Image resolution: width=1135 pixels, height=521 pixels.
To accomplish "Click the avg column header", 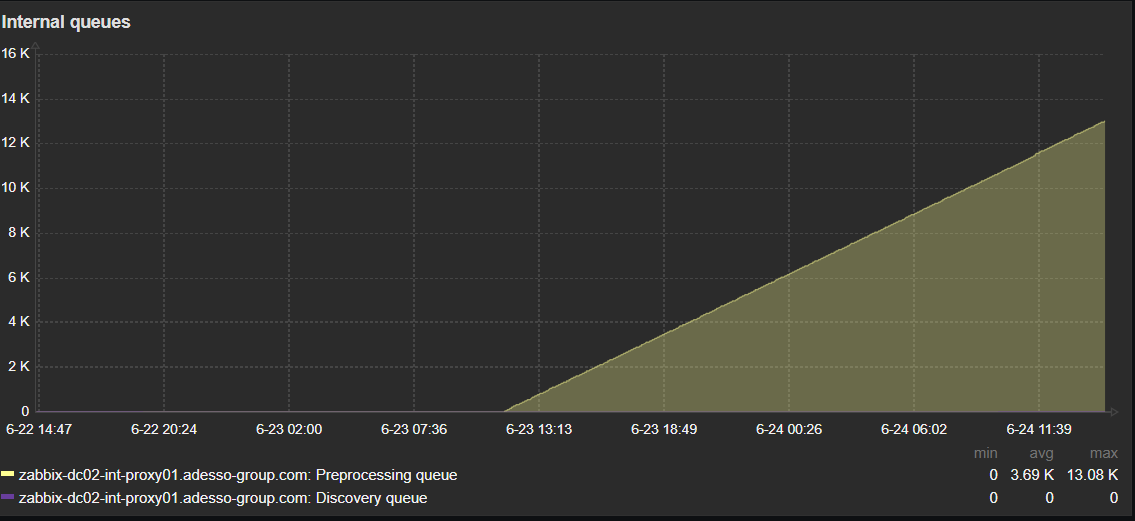I will pos(1041,454).
